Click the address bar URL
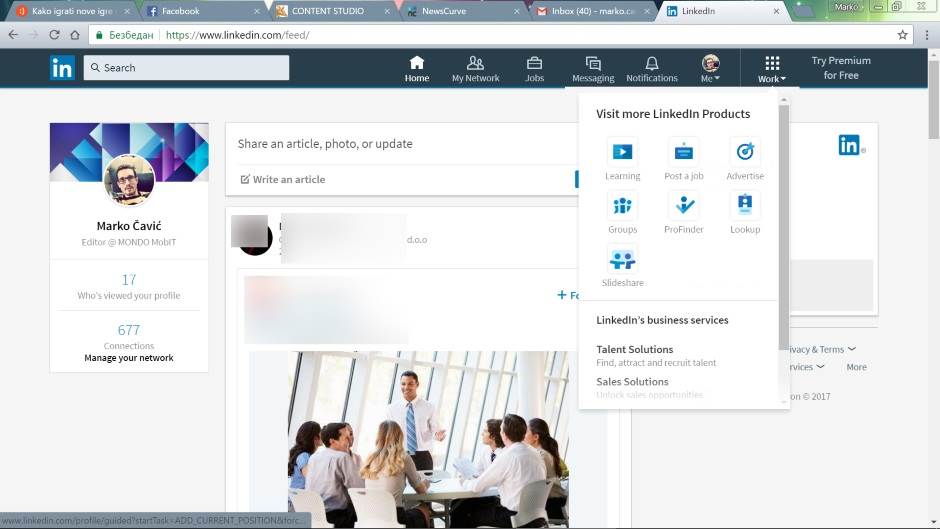This screenshot has width=940, height=529. coord(237,35)
